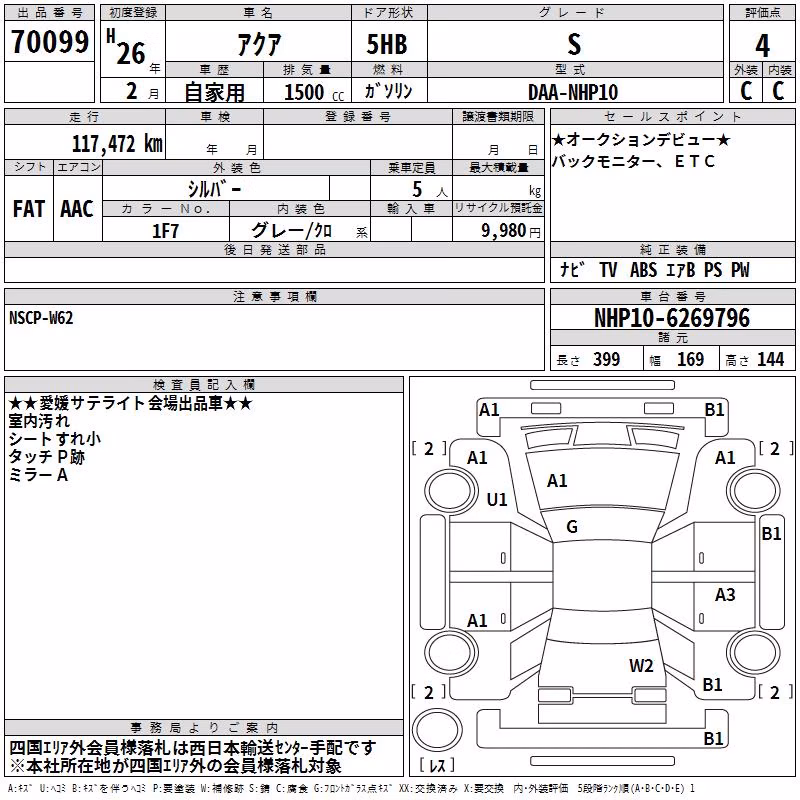Screen dimensions: 800x800
Task: Select the 車台番号 section header
Action: point(672,296)
